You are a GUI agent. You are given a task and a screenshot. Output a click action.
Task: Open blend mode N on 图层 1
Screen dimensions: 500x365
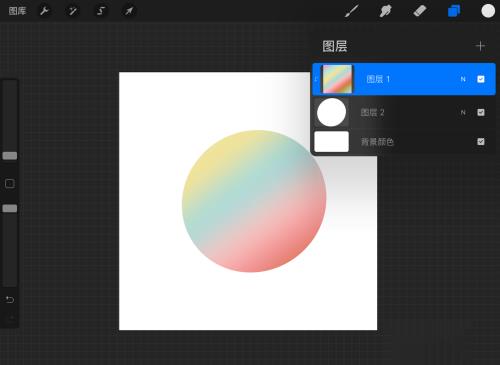click(463, 79)
